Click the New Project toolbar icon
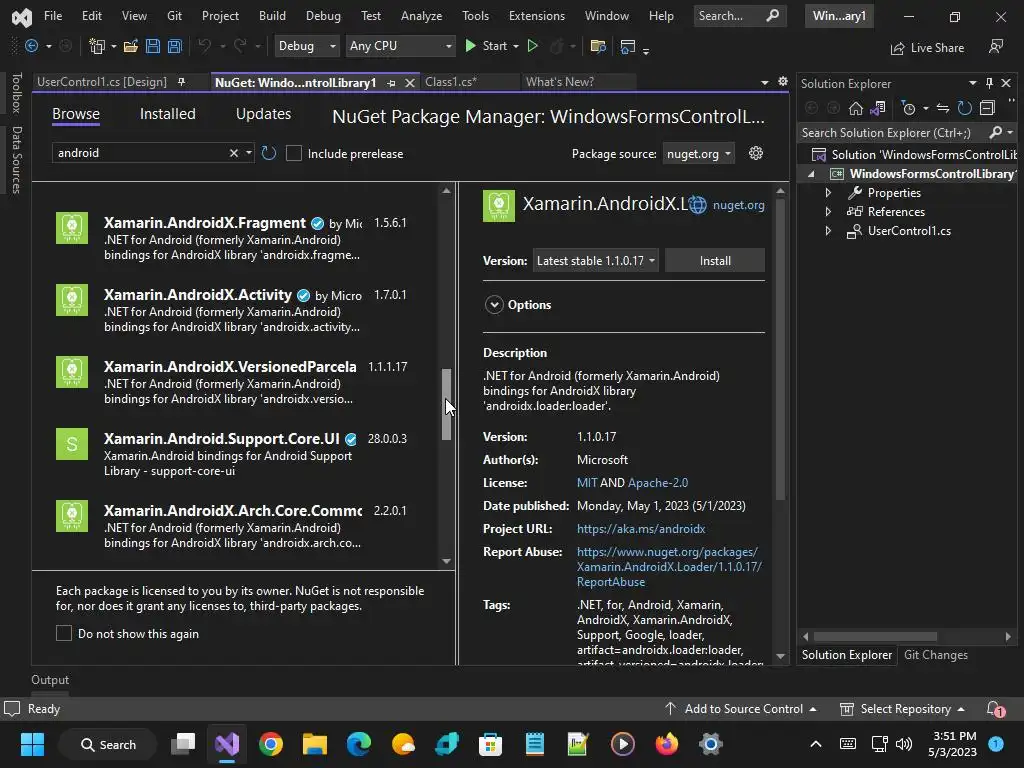Screen dimensions: 1024x768 click(97, 46)
